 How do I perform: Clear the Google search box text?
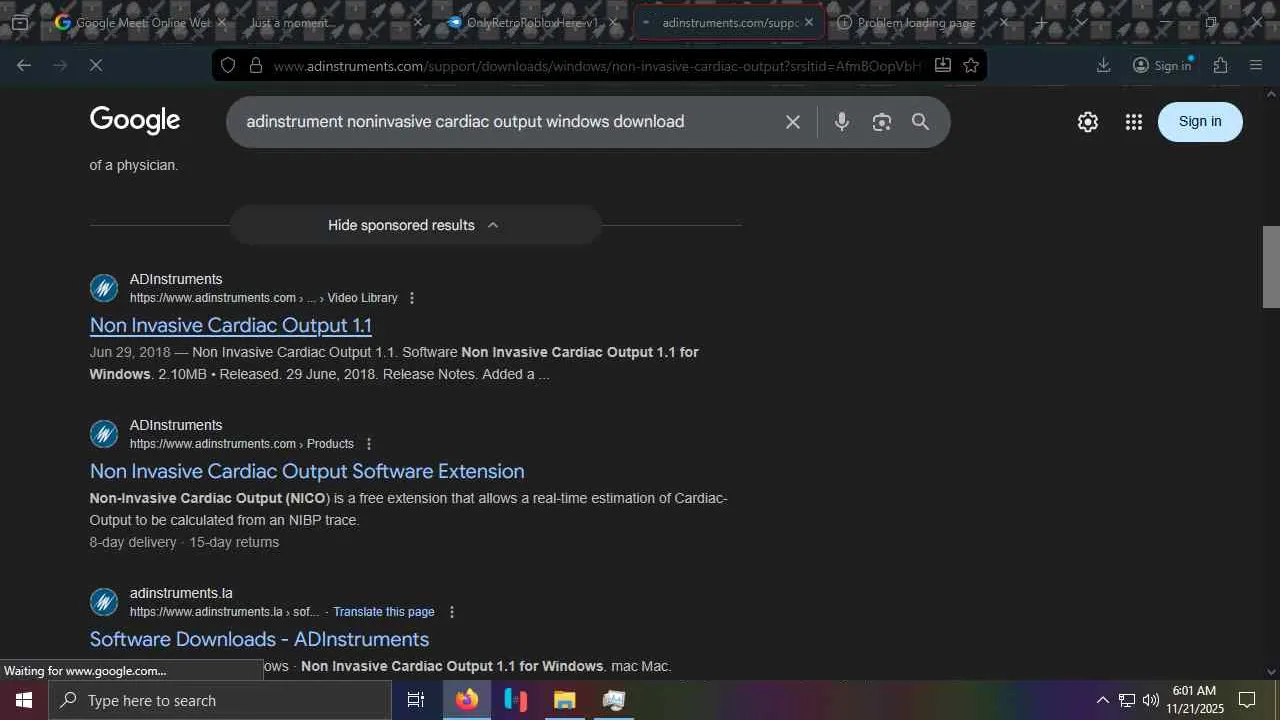point(793,122)
